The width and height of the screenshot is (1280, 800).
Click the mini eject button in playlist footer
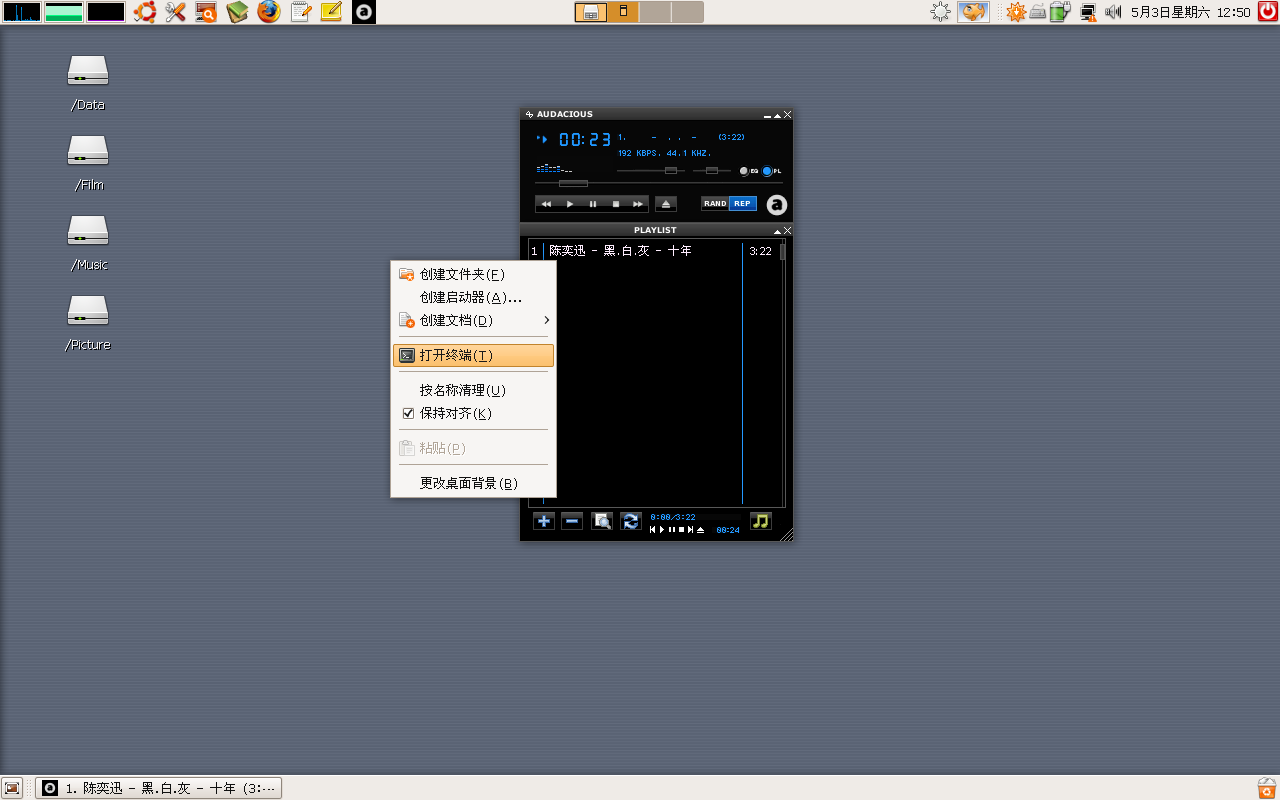[x=700, y=530]
